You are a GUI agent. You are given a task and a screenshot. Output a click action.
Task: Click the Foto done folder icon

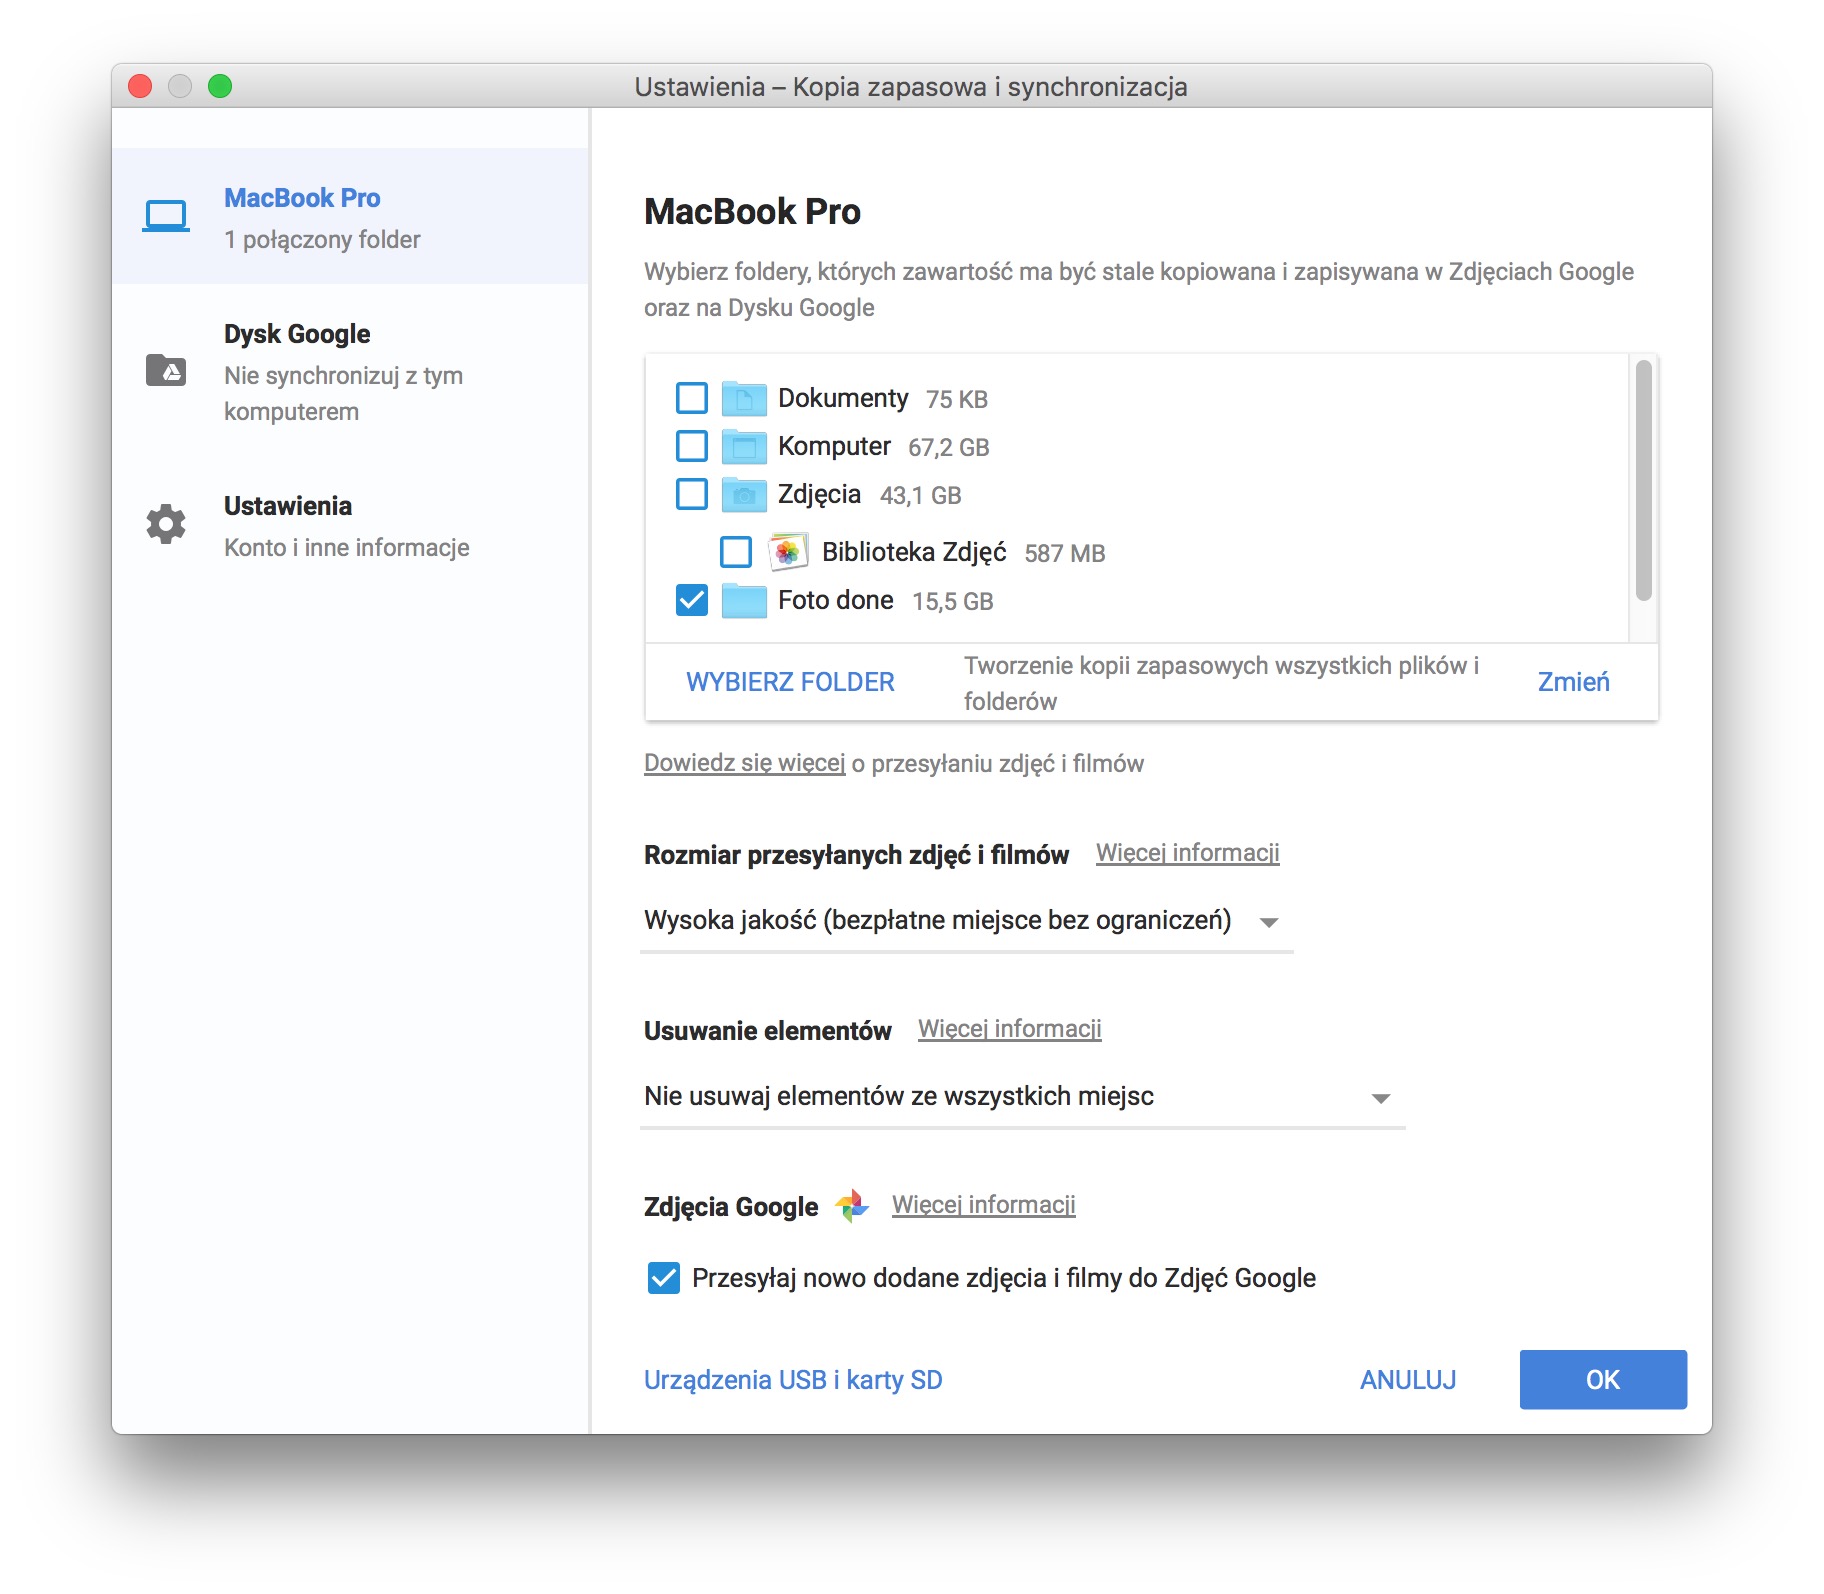coord(744,600)
